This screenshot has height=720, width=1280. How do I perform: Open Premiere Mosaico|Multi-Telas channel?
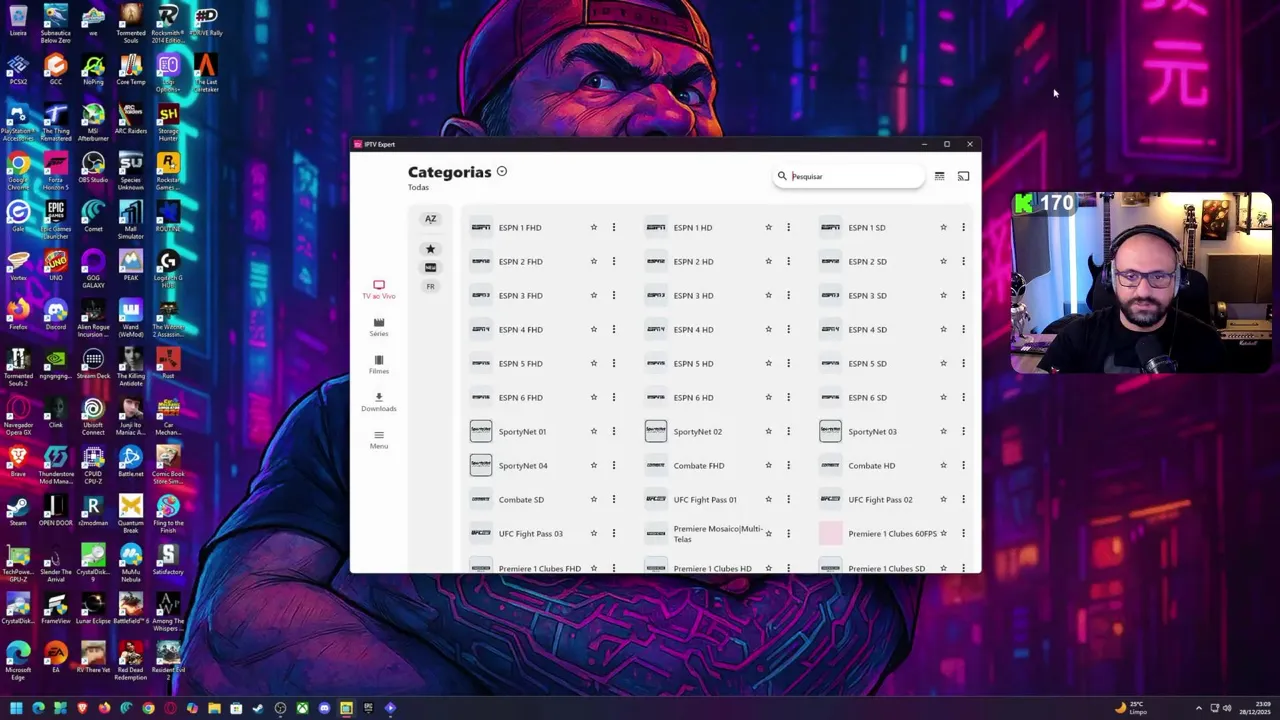point(718,533)
